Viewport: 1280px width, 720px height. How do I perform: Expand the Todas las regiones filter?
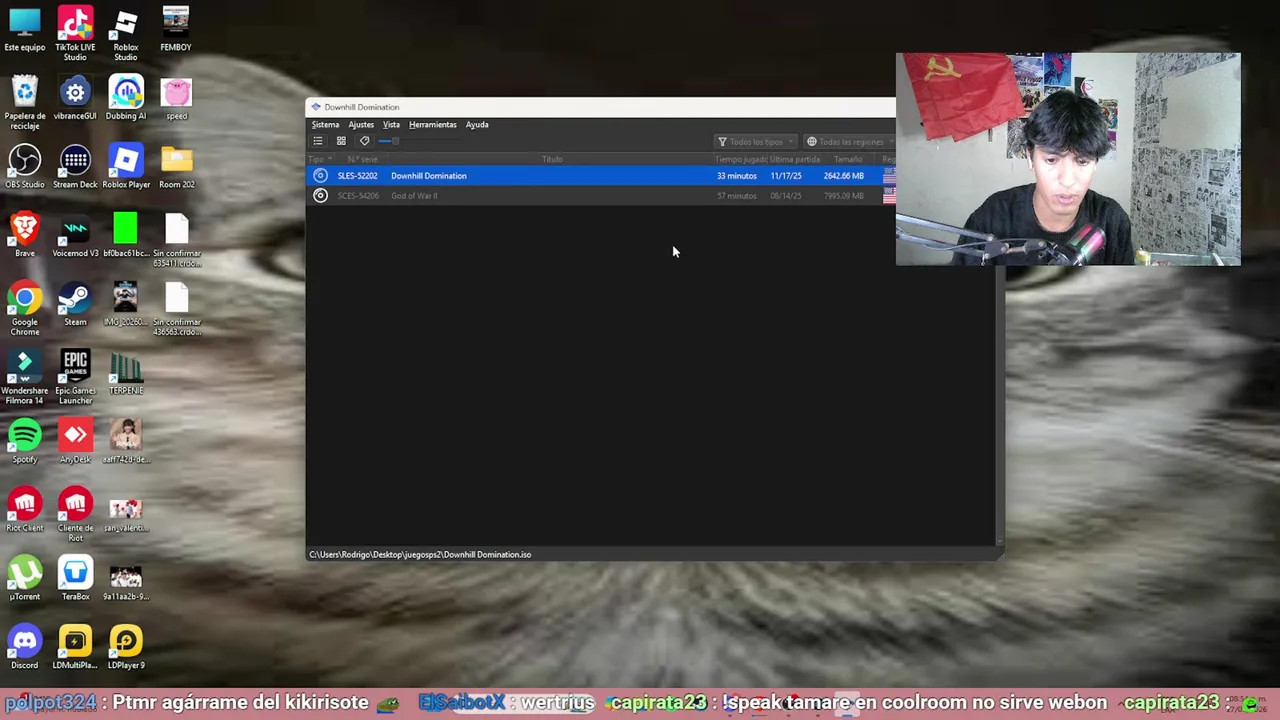851,142
